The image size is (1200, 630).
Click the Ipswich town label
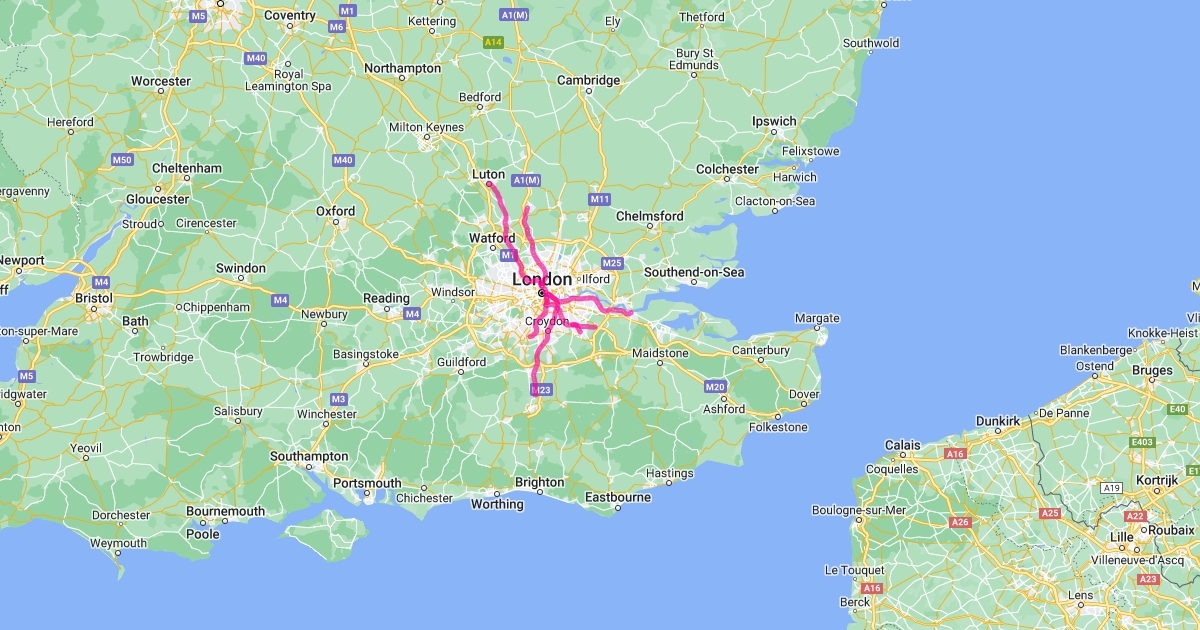(x=775, y=121)
